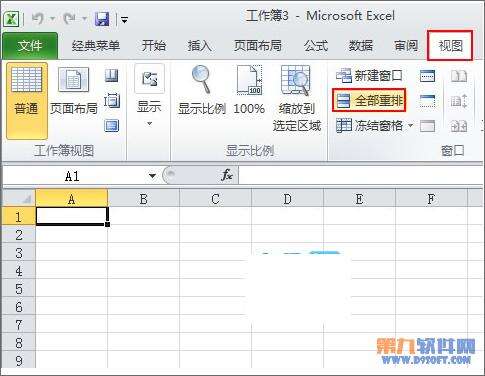Select row 6 header

click(19, 307)
